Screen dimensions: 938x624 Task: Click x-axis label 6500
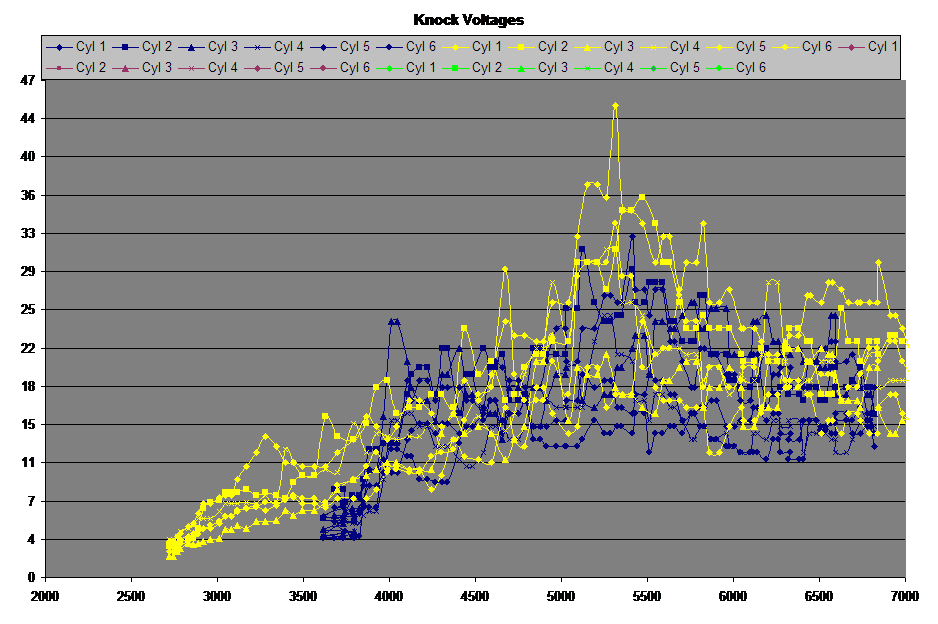(x=819, y=596)
